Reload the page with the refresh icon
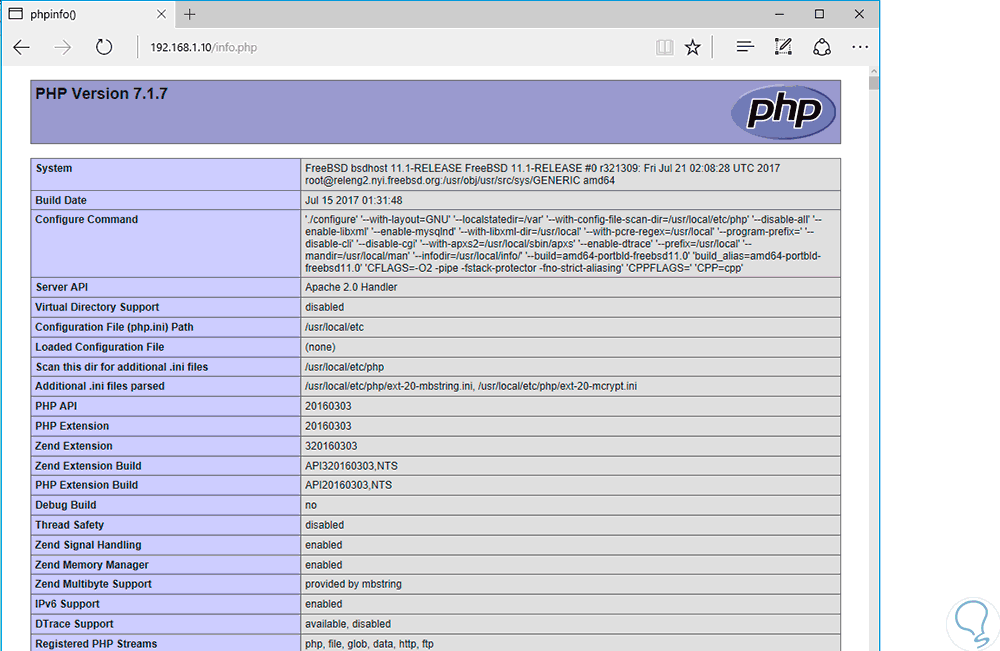 pos(104,47)
